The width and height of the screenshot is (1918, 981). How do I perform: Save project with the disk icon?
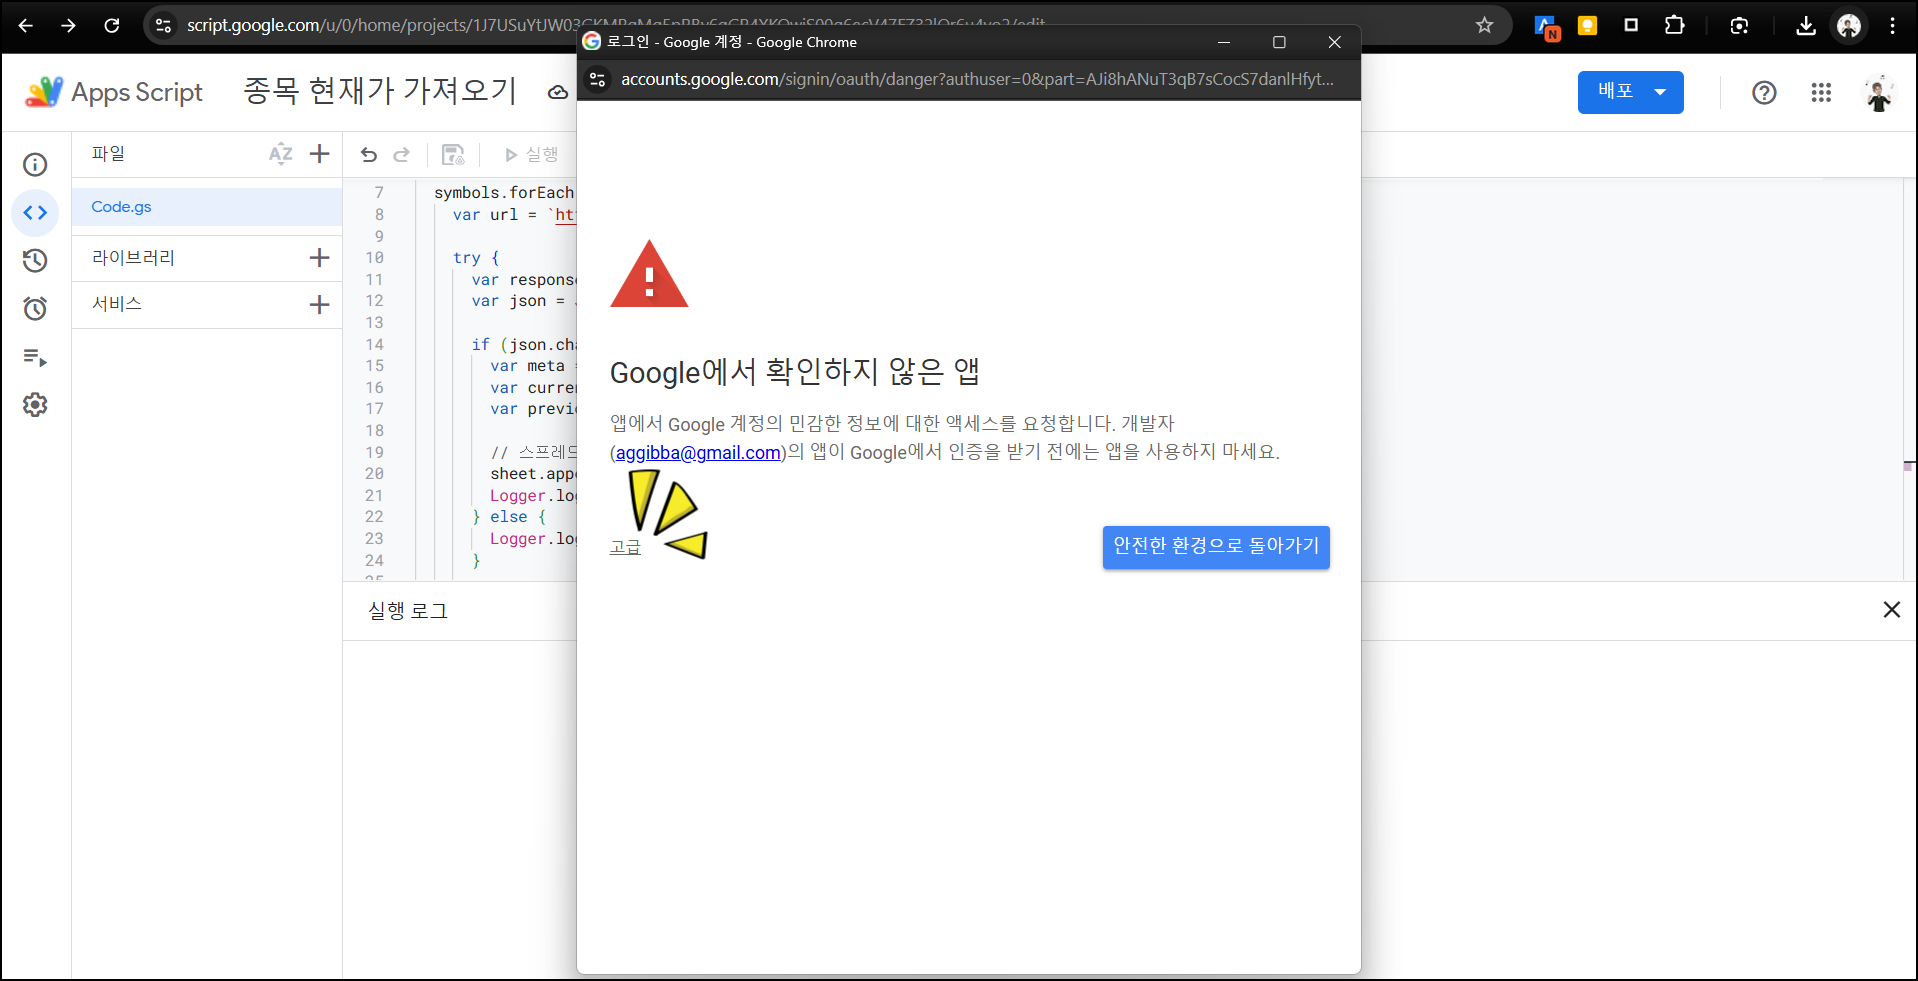tap(453, 154)
